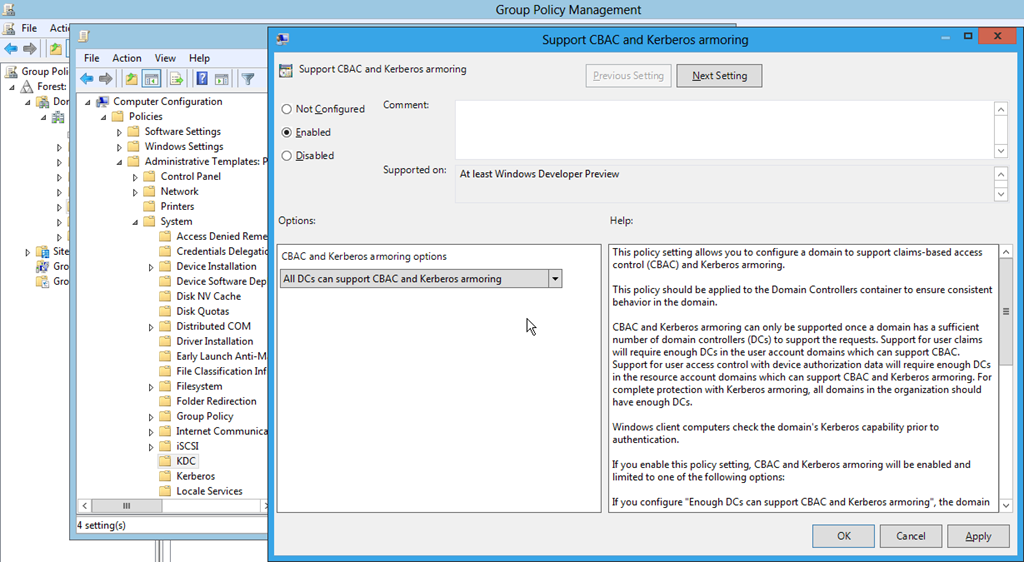
Task: Open Action menu in Group Policy Editor
Action: pos(127,58)
